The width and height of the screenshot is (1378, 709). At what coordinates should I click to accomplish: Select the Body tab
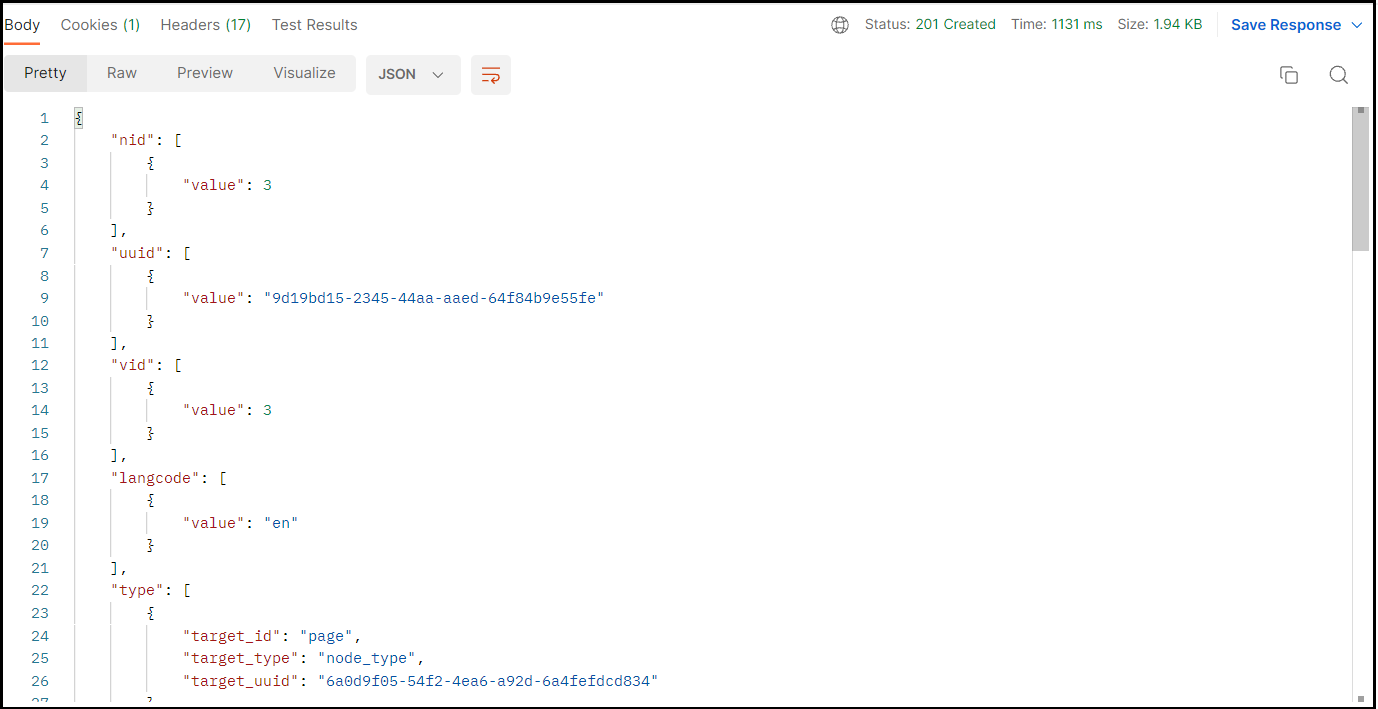click(22, 25)
